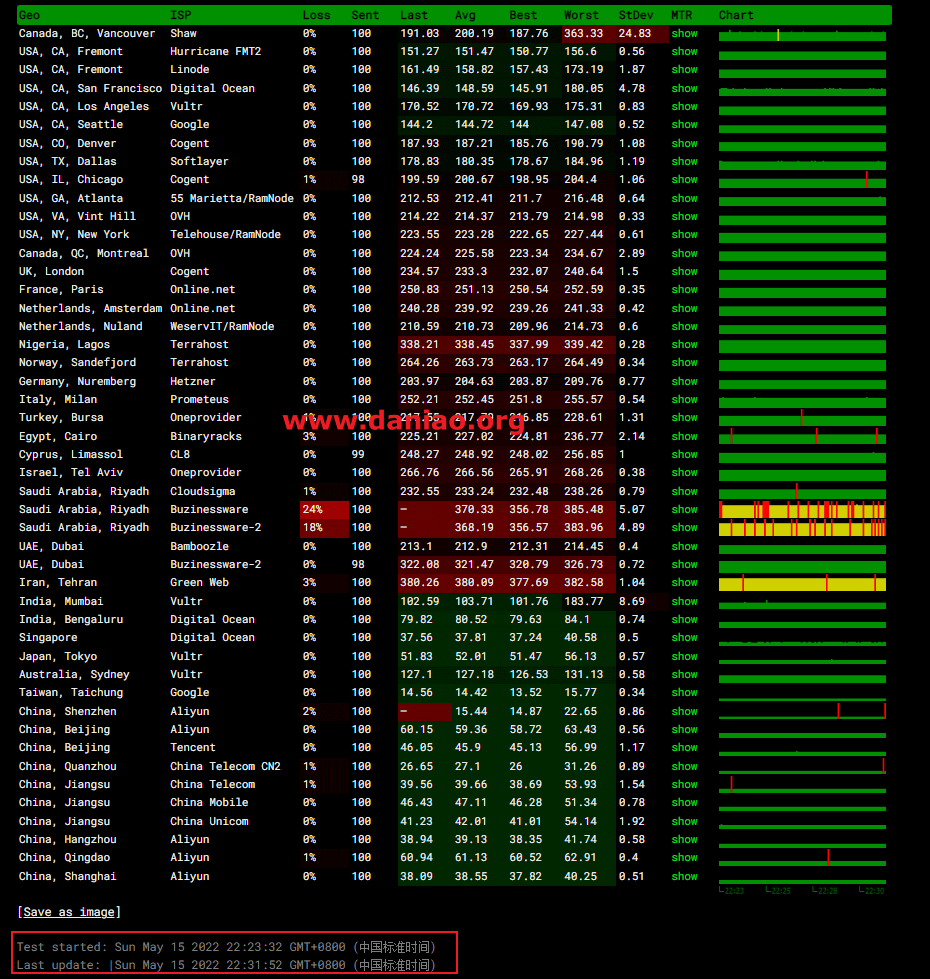Click 'Canada, BC, Vancouver' geo cell
930x979 pixels.
pyautogui.click(x=87, y=34)
